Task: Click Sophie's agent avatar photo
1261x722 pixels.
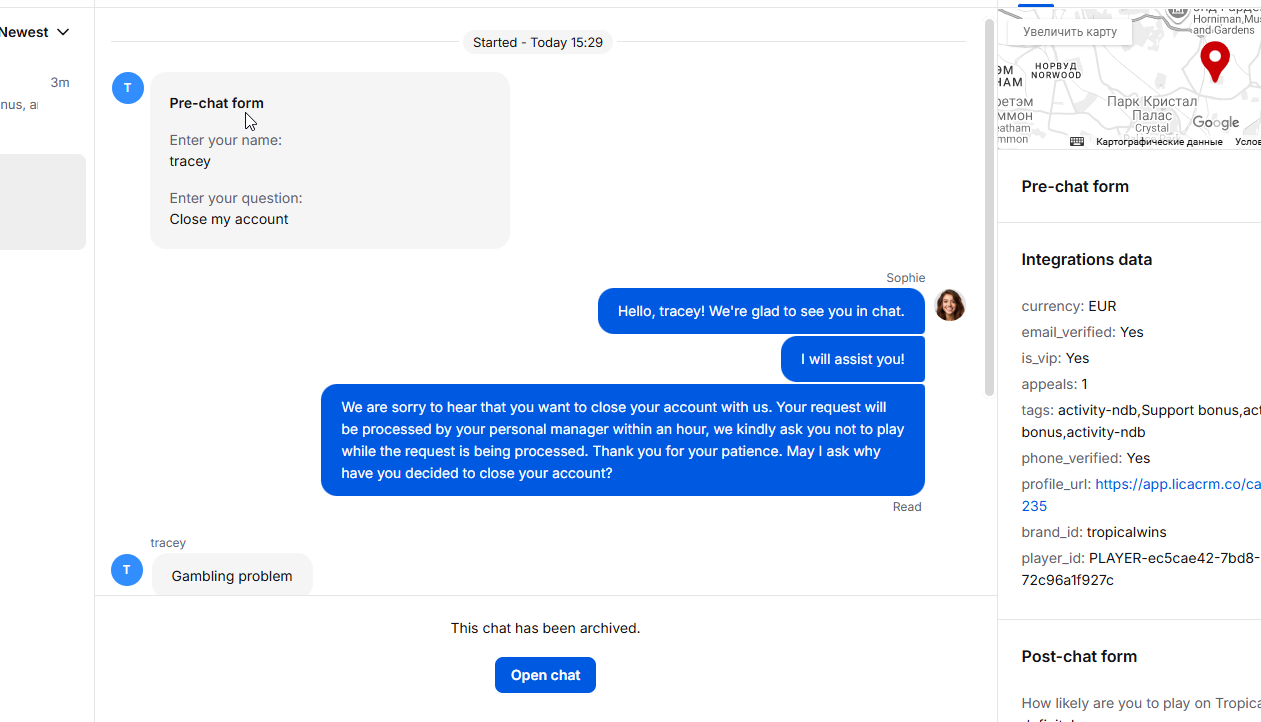Action: [x=950, y=305]
